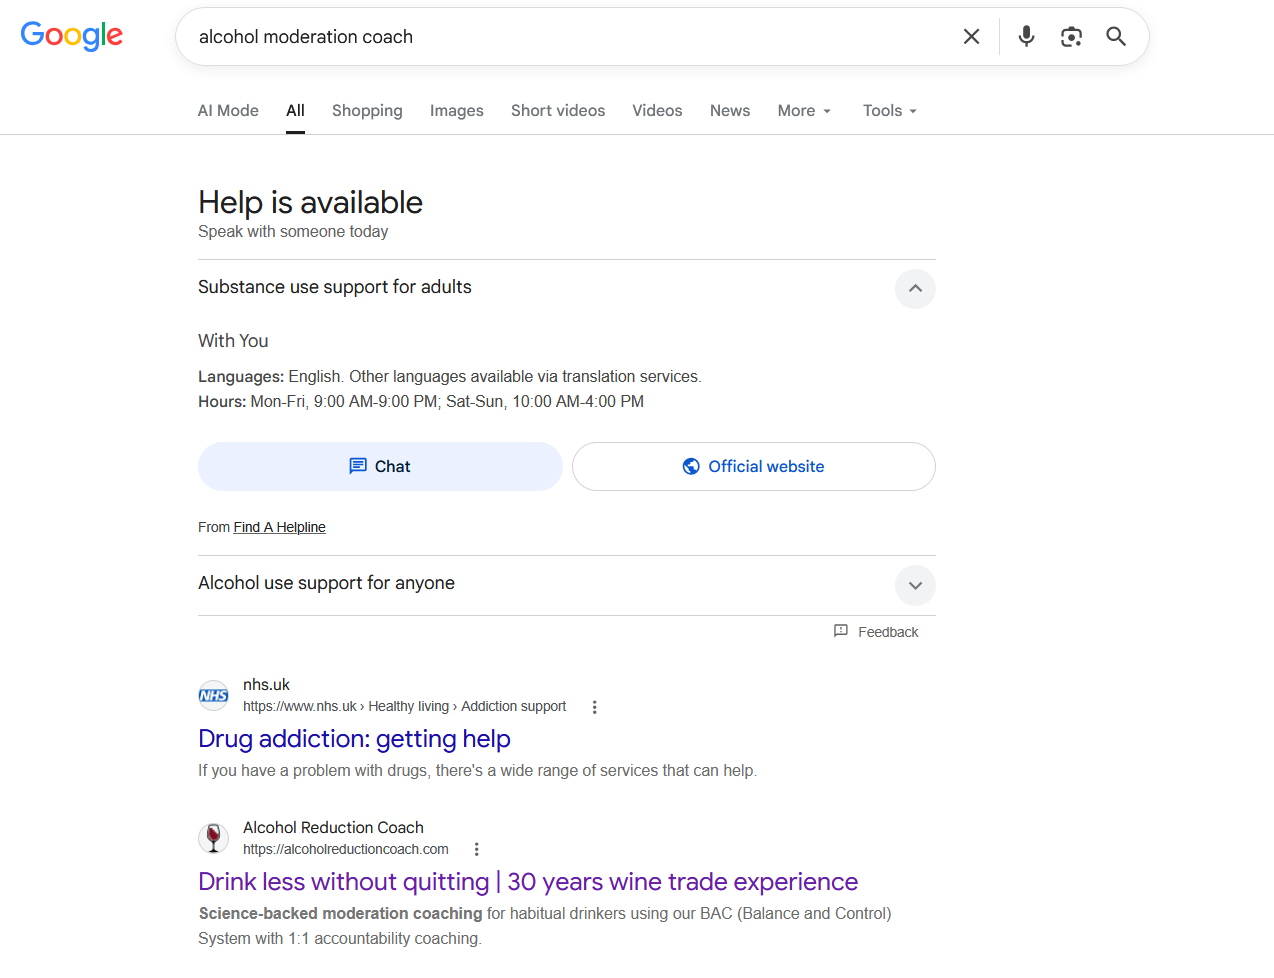Screen dimensions: 1274x978
Task: Open the Tools dropdown
Action: pos(890,111)
